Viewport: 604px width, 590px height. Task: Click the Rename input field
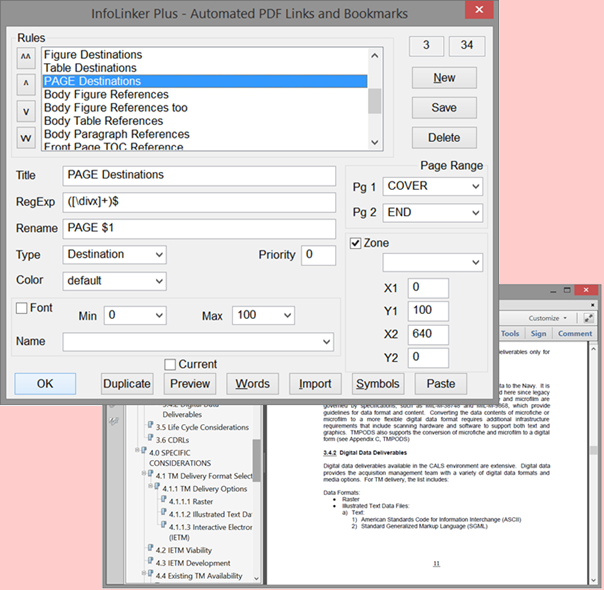199,229
